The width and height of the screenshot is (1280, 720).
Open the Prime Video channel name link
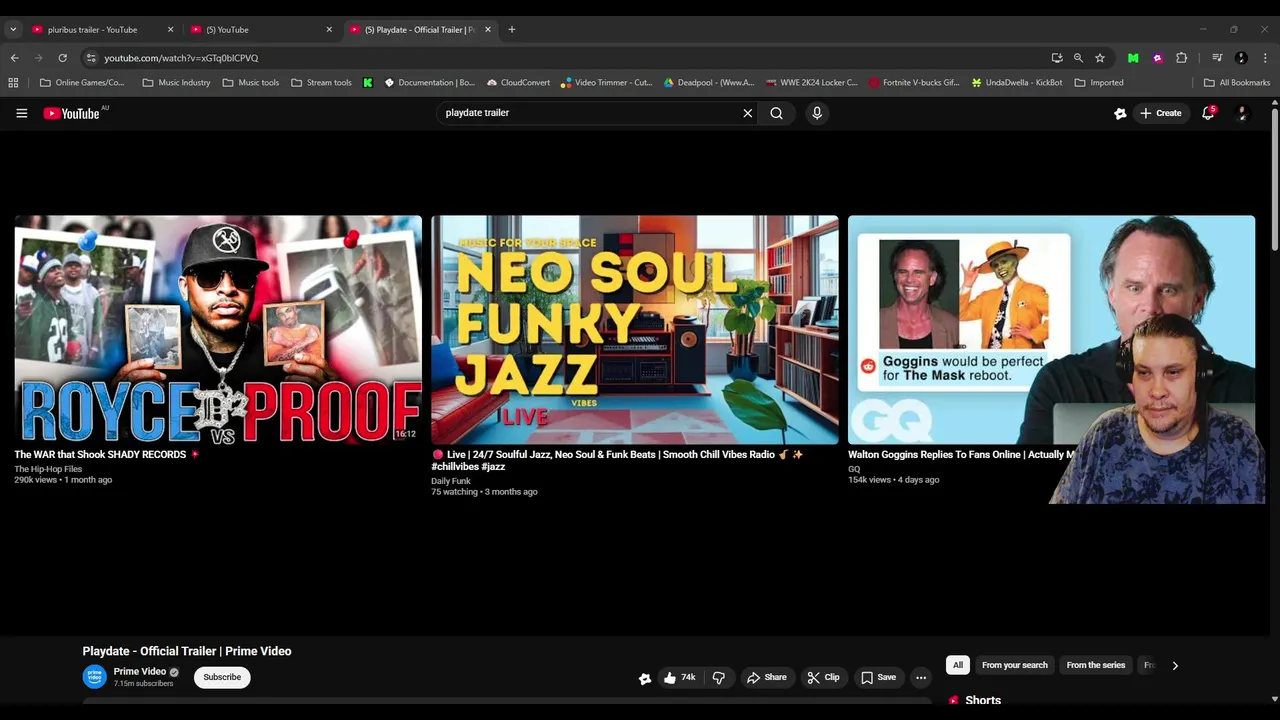(x=140, y=672)
